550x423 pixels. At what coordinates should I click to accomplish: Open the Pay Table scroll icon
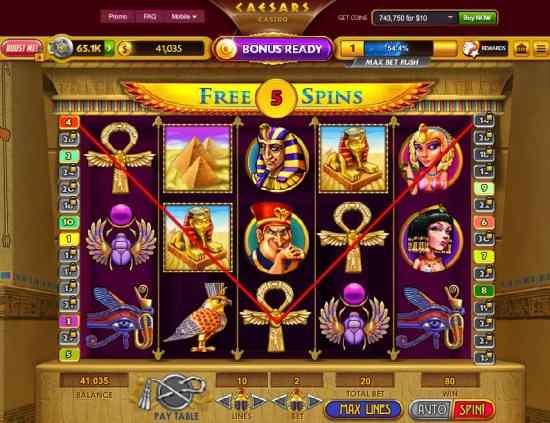pyautogui.click(x=175, y=392)
